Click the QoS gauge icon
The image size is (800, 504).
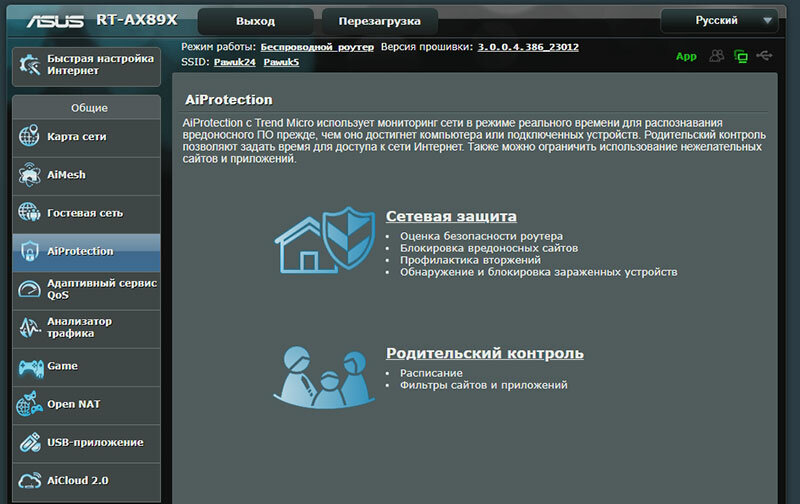(29, 289)
